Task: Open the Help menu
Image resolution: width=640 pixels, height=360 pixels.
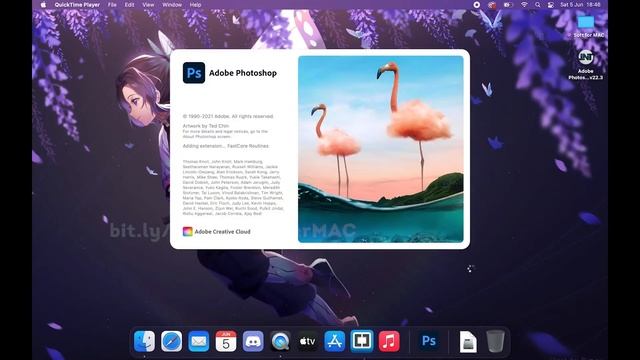Action: [196, 5]
